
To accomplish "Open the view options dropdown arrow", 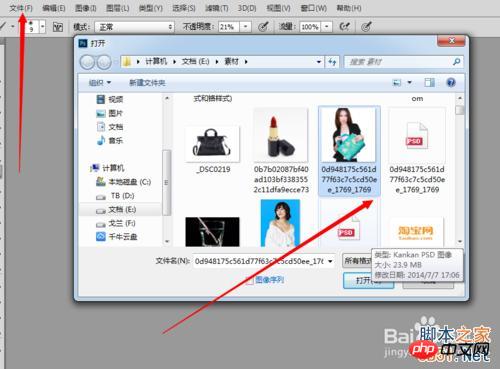I will point(410,82).
